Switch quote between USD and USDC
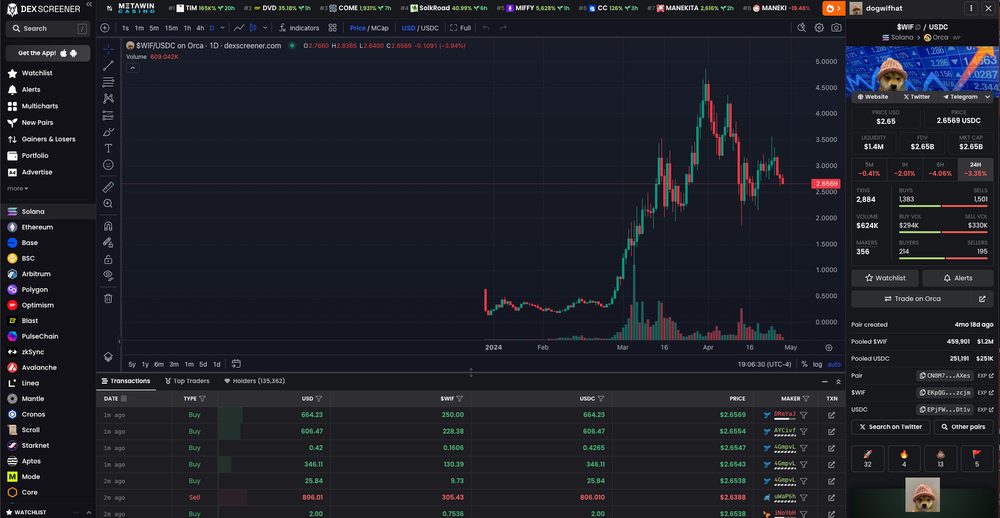 (420, 28)
